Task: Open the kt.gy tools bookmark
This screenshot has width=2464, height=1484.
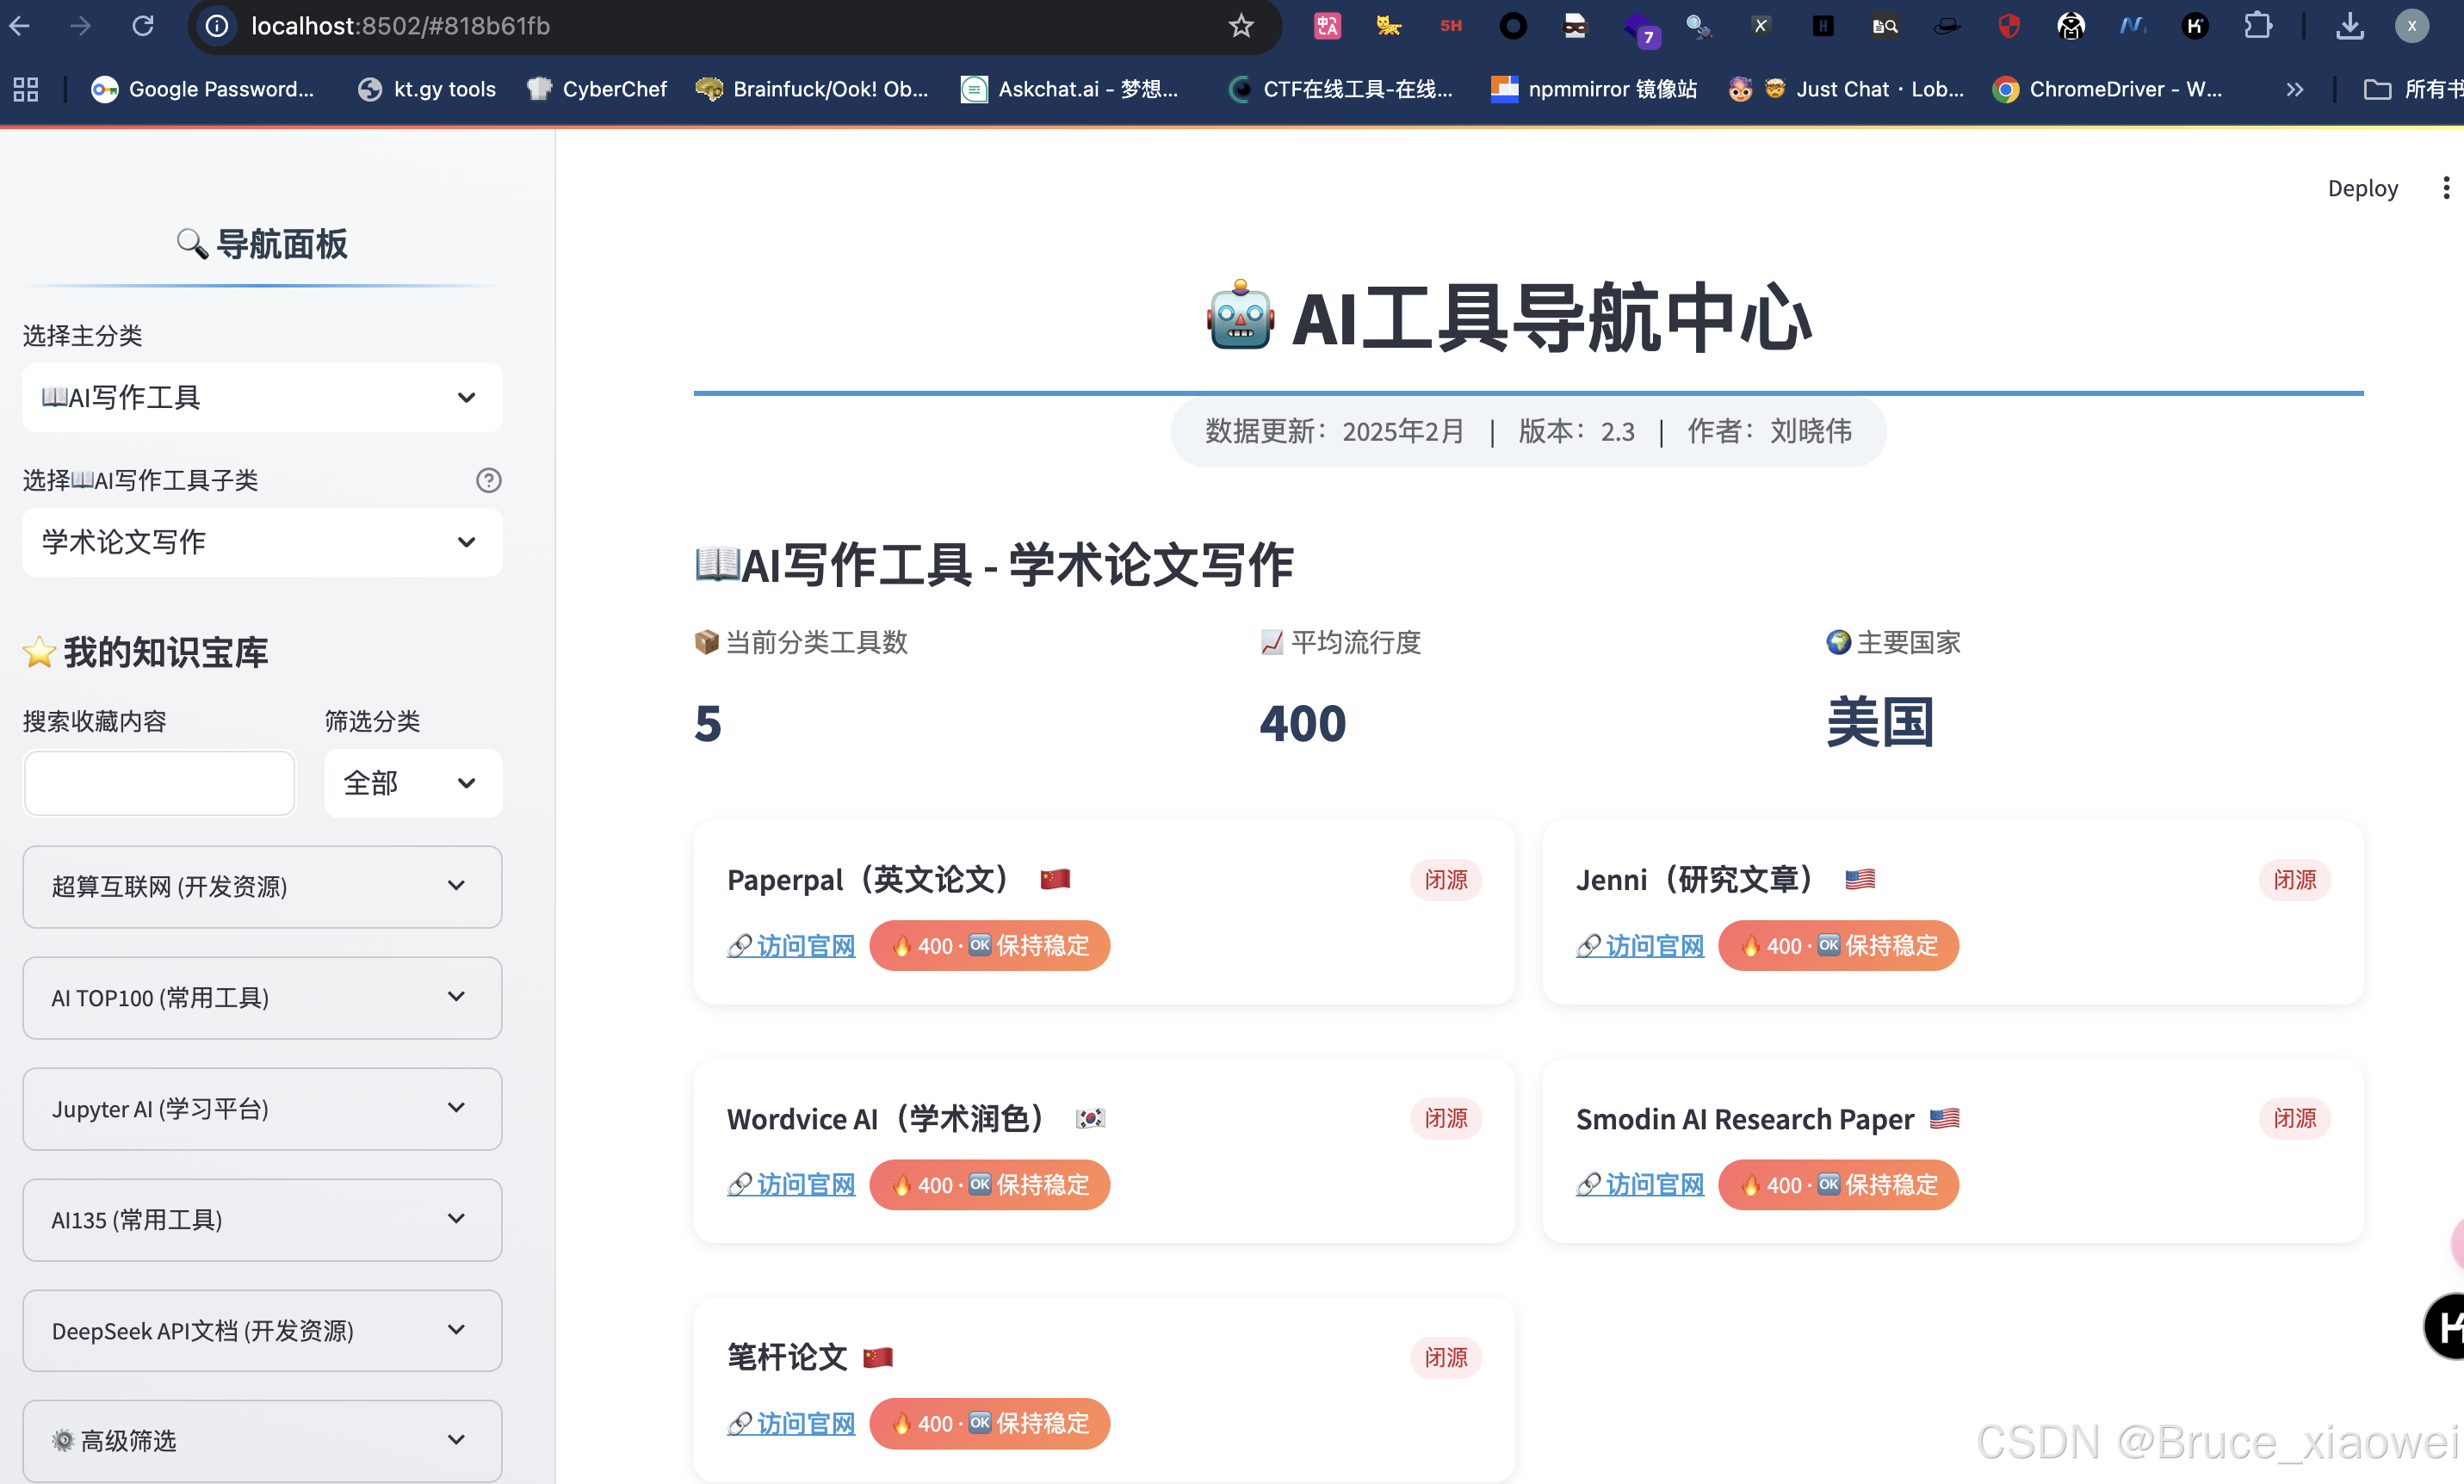Action: pos(427,89)
